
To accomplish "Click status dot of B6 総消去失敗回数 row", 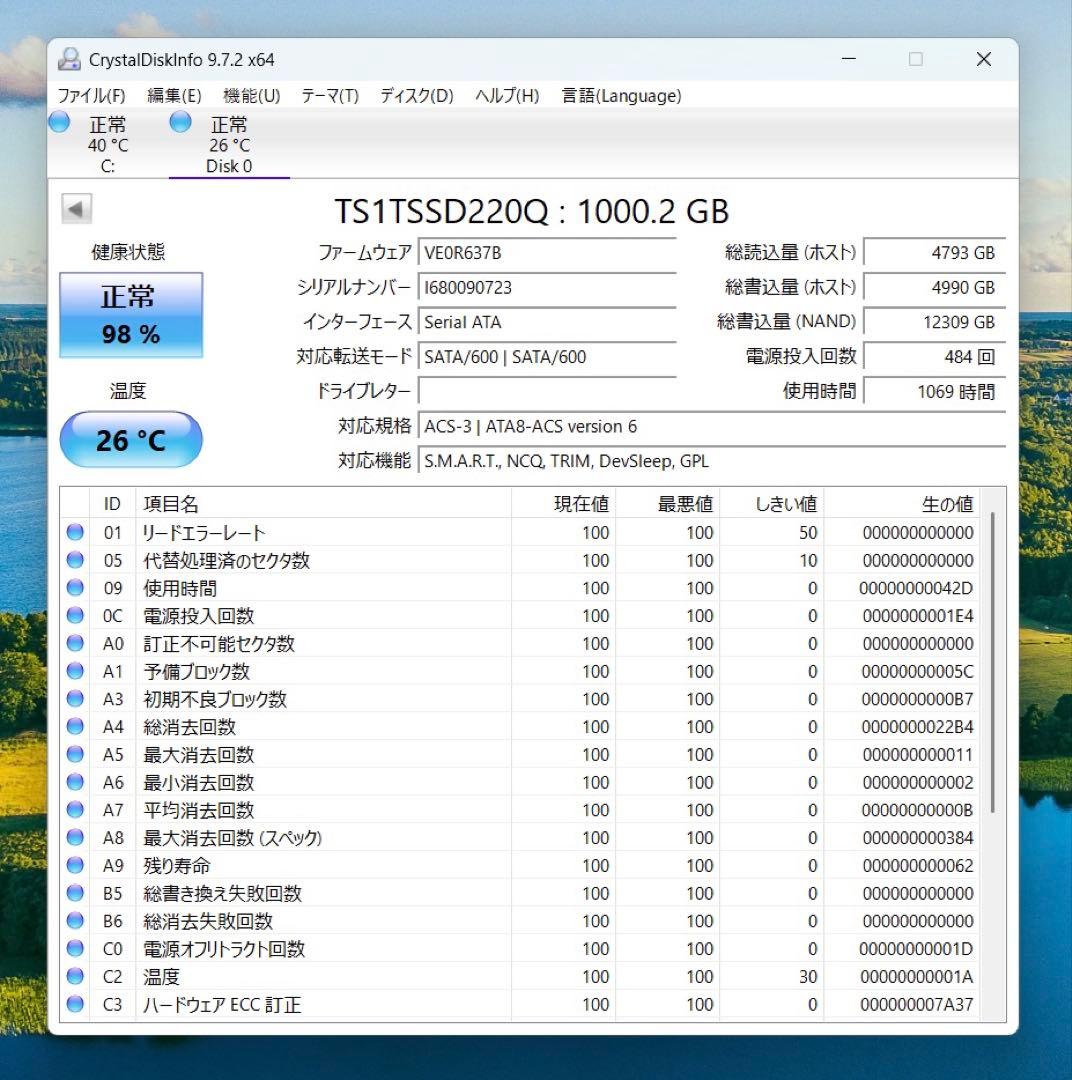I will tap(75, 921).
